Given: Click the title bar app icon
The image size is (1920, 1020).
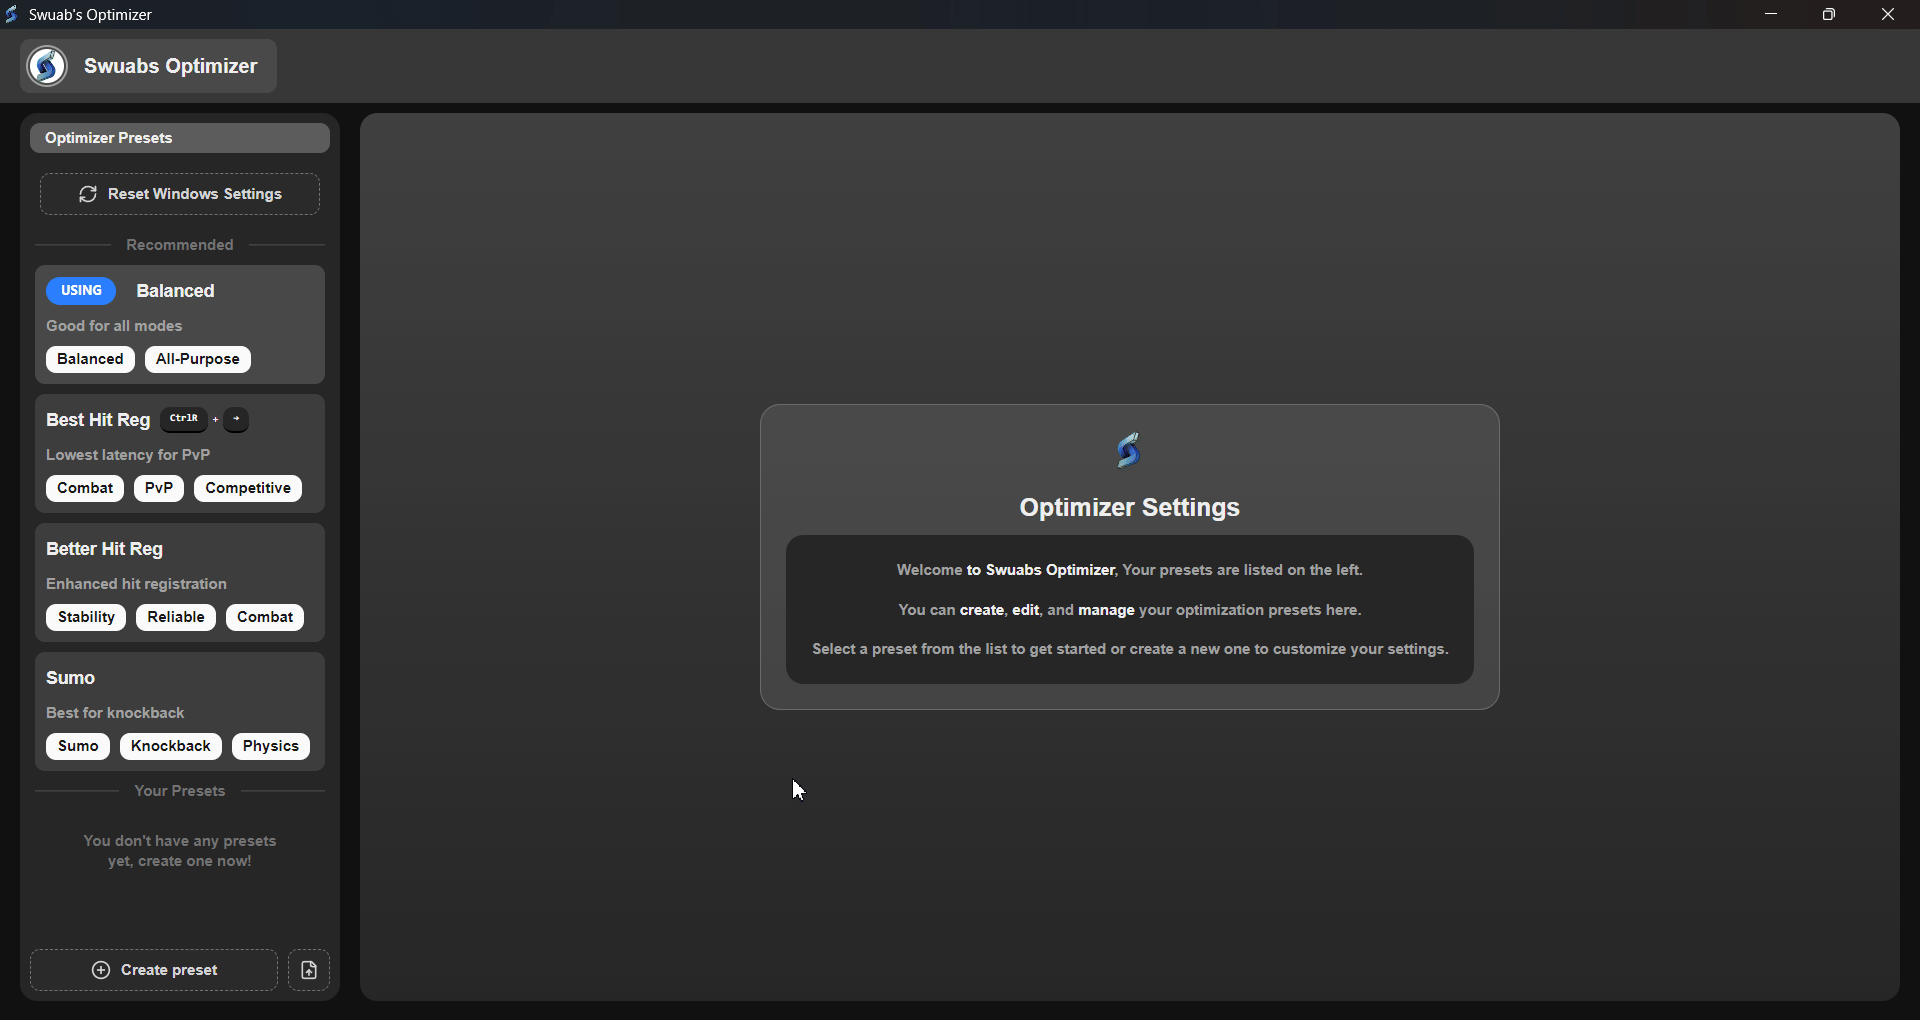Looking at the screenshot, I should coord(12,14).
